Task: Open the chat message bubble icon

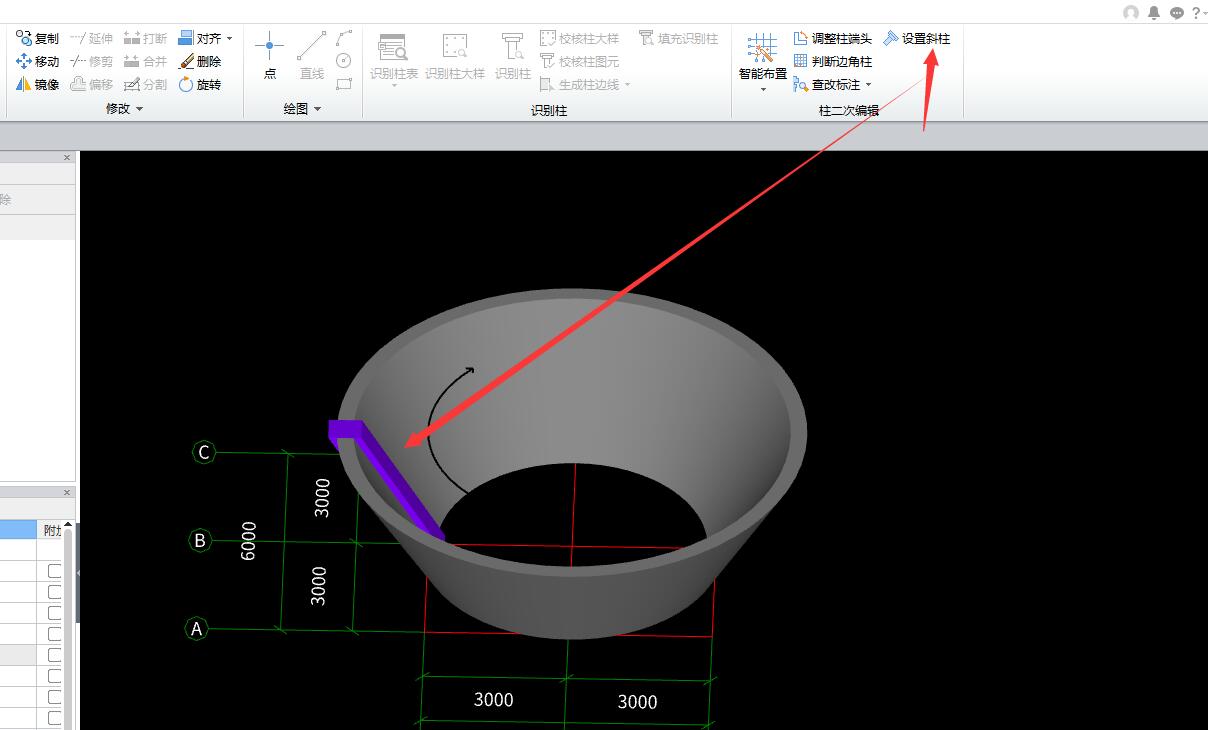Action: coord(1177,13)
